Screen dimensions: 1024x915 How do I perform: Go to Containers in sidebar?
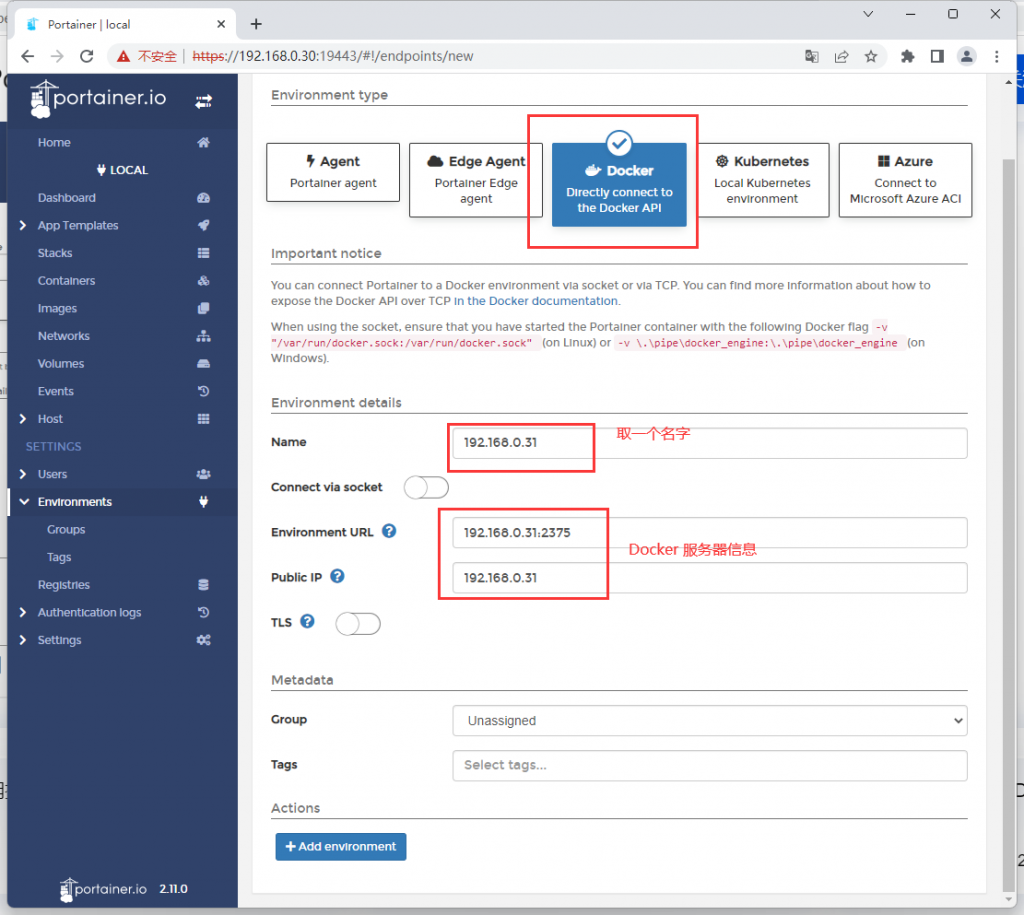[x=66, y=281]
